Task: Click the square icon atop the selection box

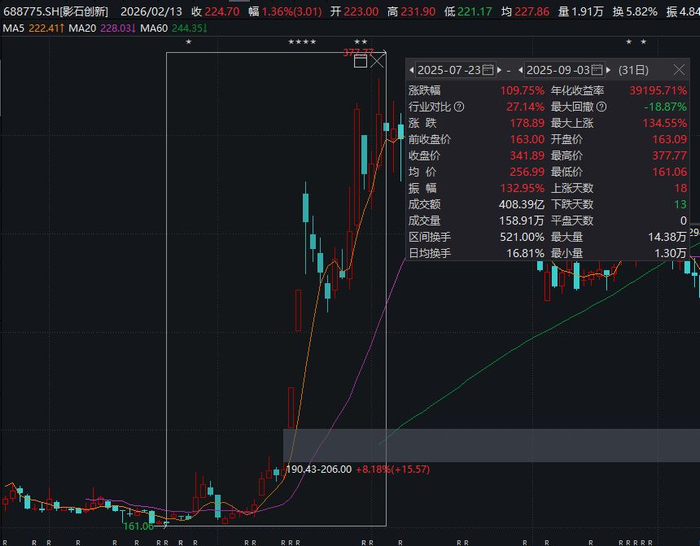Action: [360, 61]
